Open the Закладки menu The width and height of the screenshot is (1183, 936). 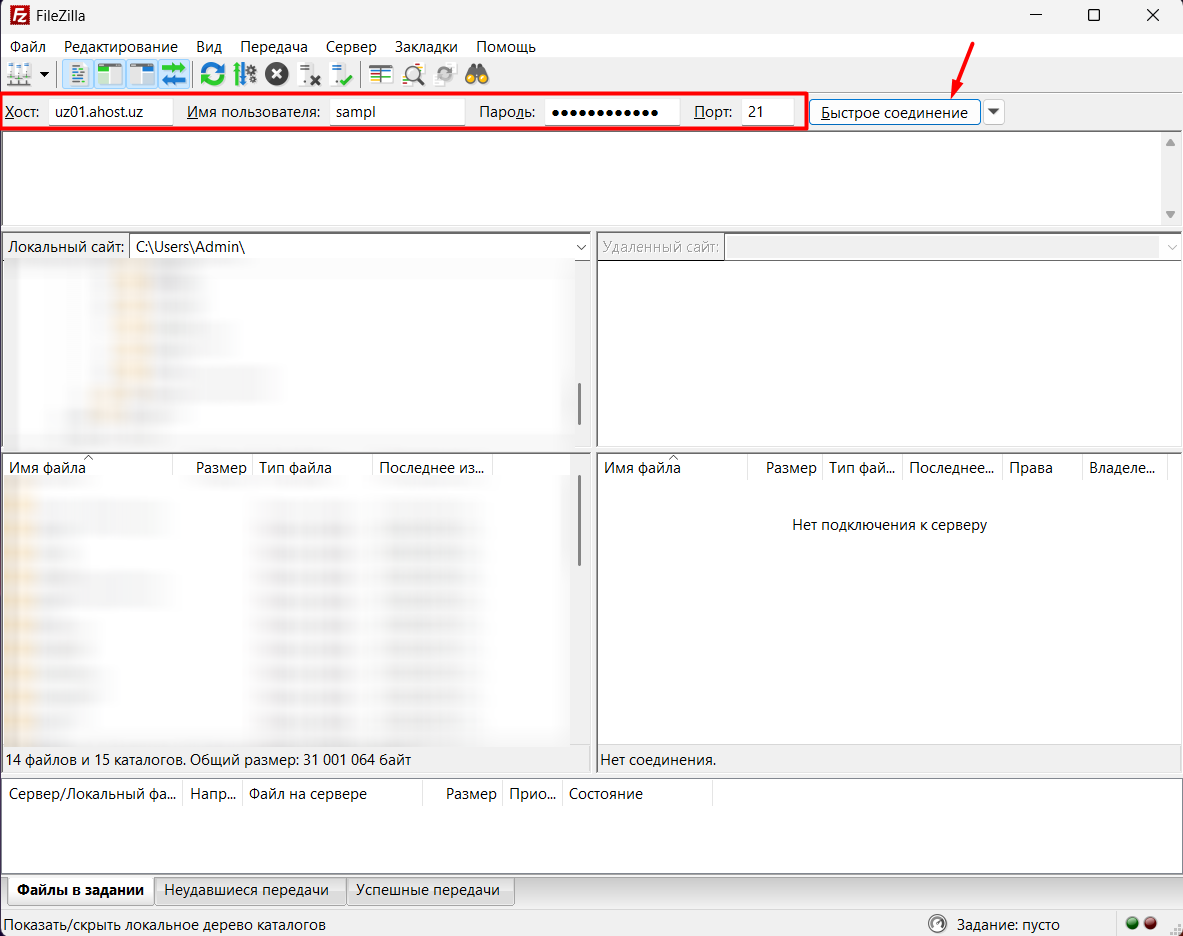tap(426, 47)
